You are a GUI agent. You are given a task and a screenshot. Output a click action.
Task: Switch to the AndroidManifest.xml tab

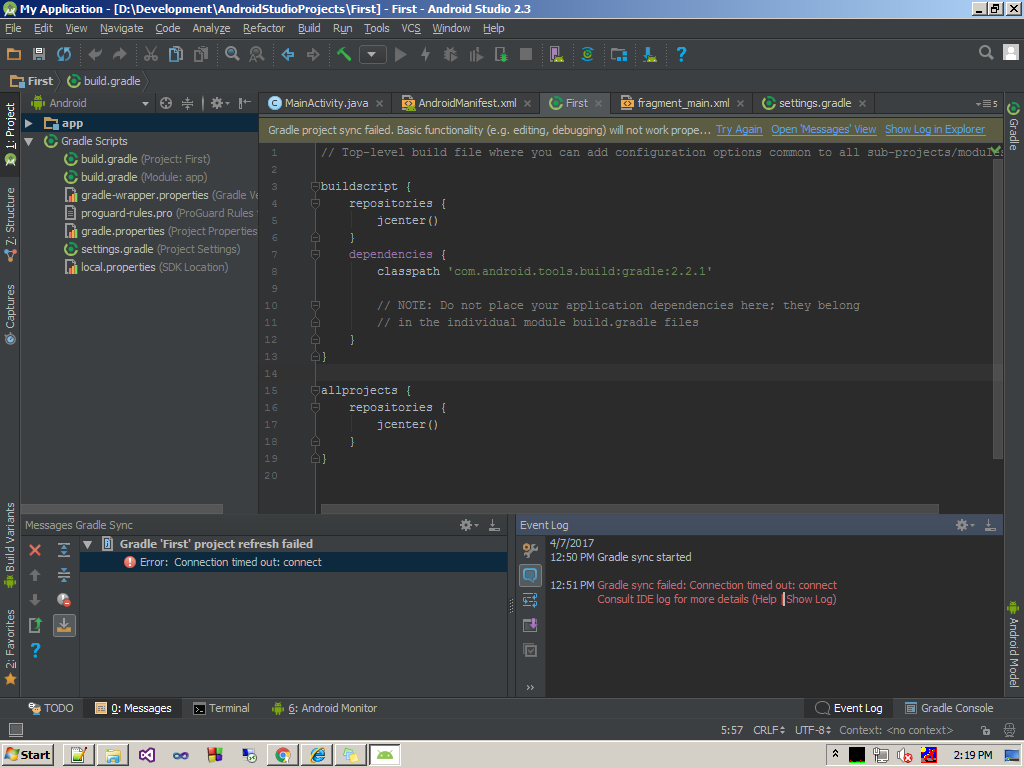click(x=466, y=103)
